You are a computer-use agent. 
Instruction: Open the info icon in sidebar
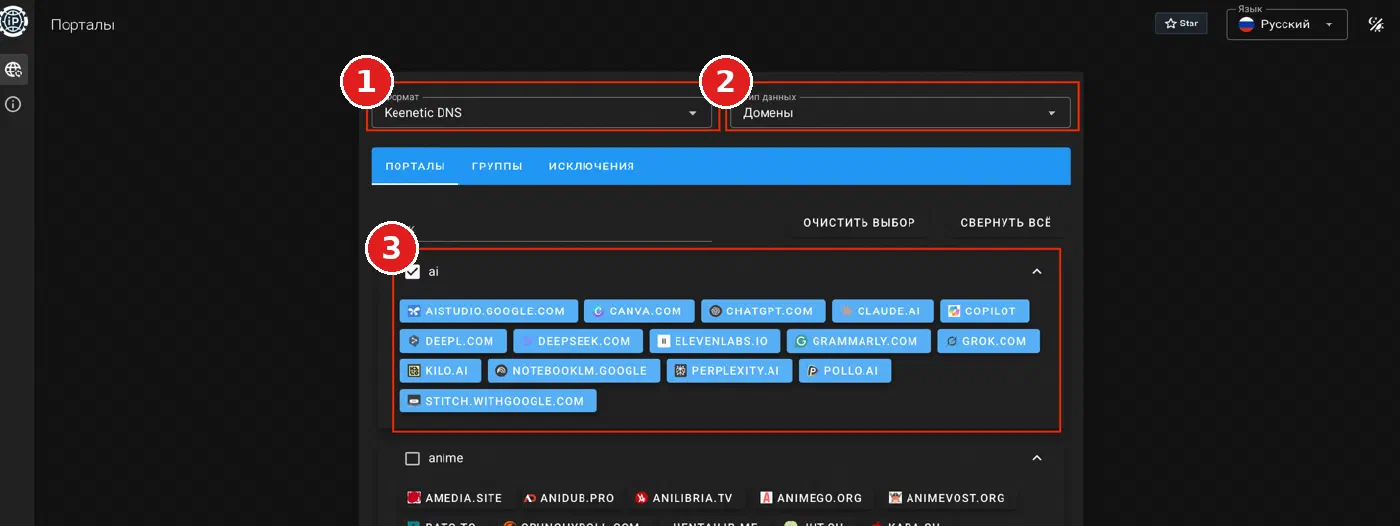[x=14, y=104]
